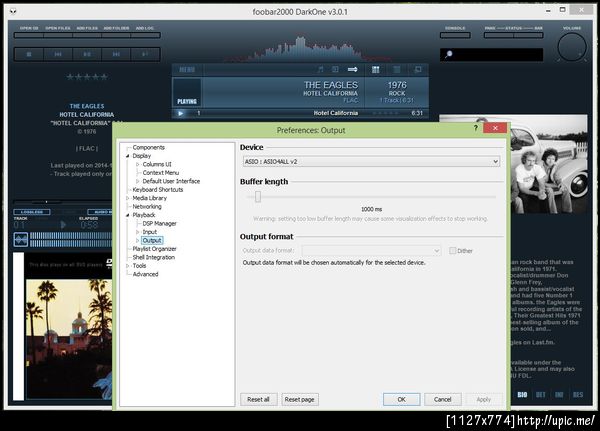Click the playback order arrow icon
Screen dimensions: 600x431
(352, 69)
